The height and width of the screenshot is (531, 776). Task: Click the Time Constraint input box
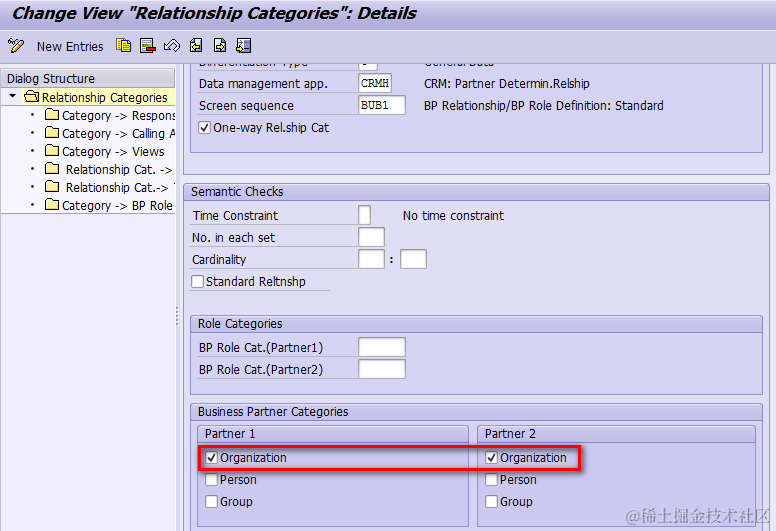coord(364,215)
